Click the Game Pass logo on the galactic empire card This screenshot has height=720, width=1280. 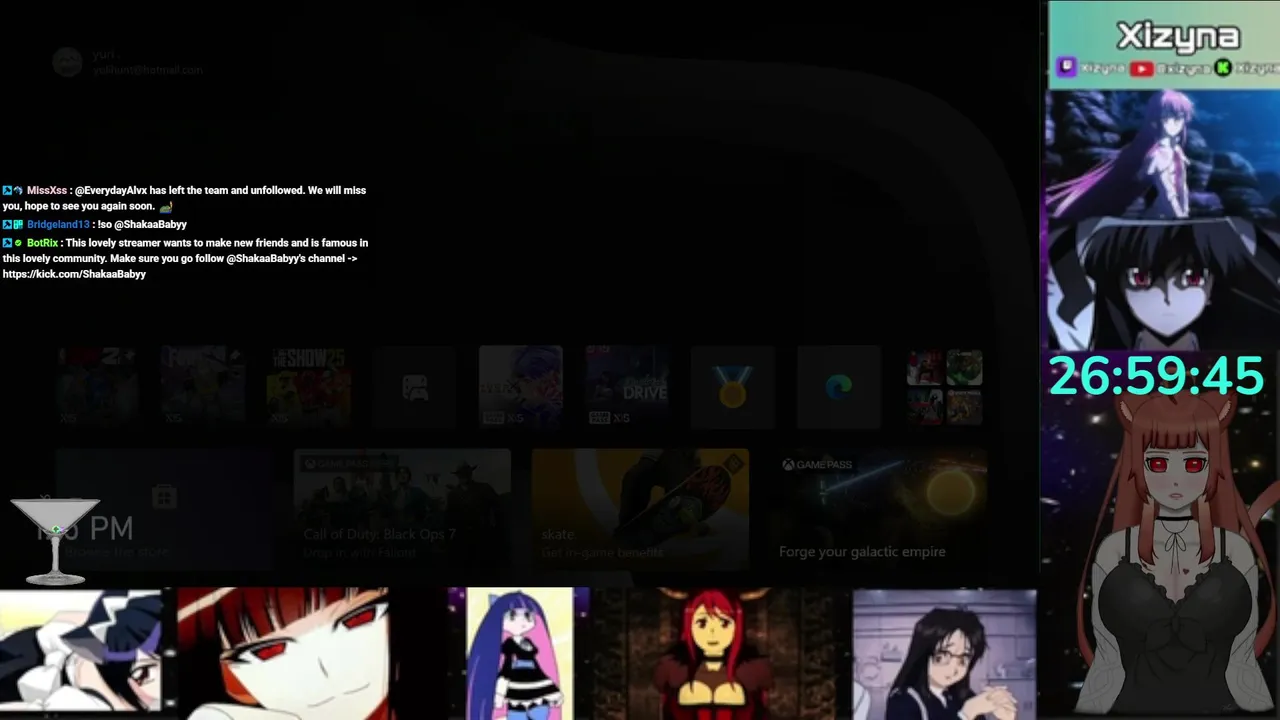click(817, 464)
